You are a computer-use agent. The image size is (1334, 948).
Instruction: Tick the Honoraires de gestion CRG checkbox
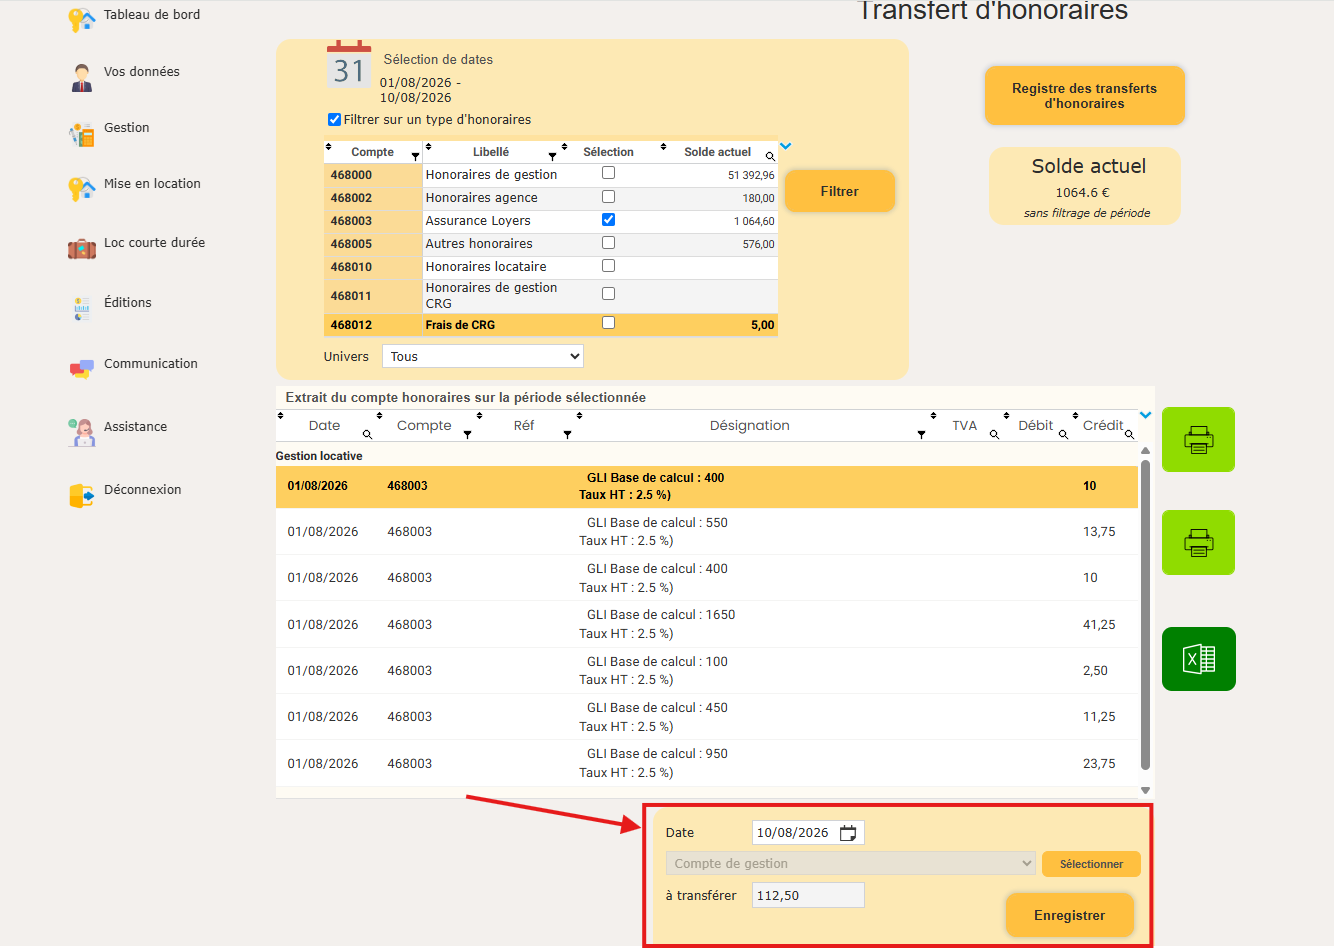[x=608, y=294]
